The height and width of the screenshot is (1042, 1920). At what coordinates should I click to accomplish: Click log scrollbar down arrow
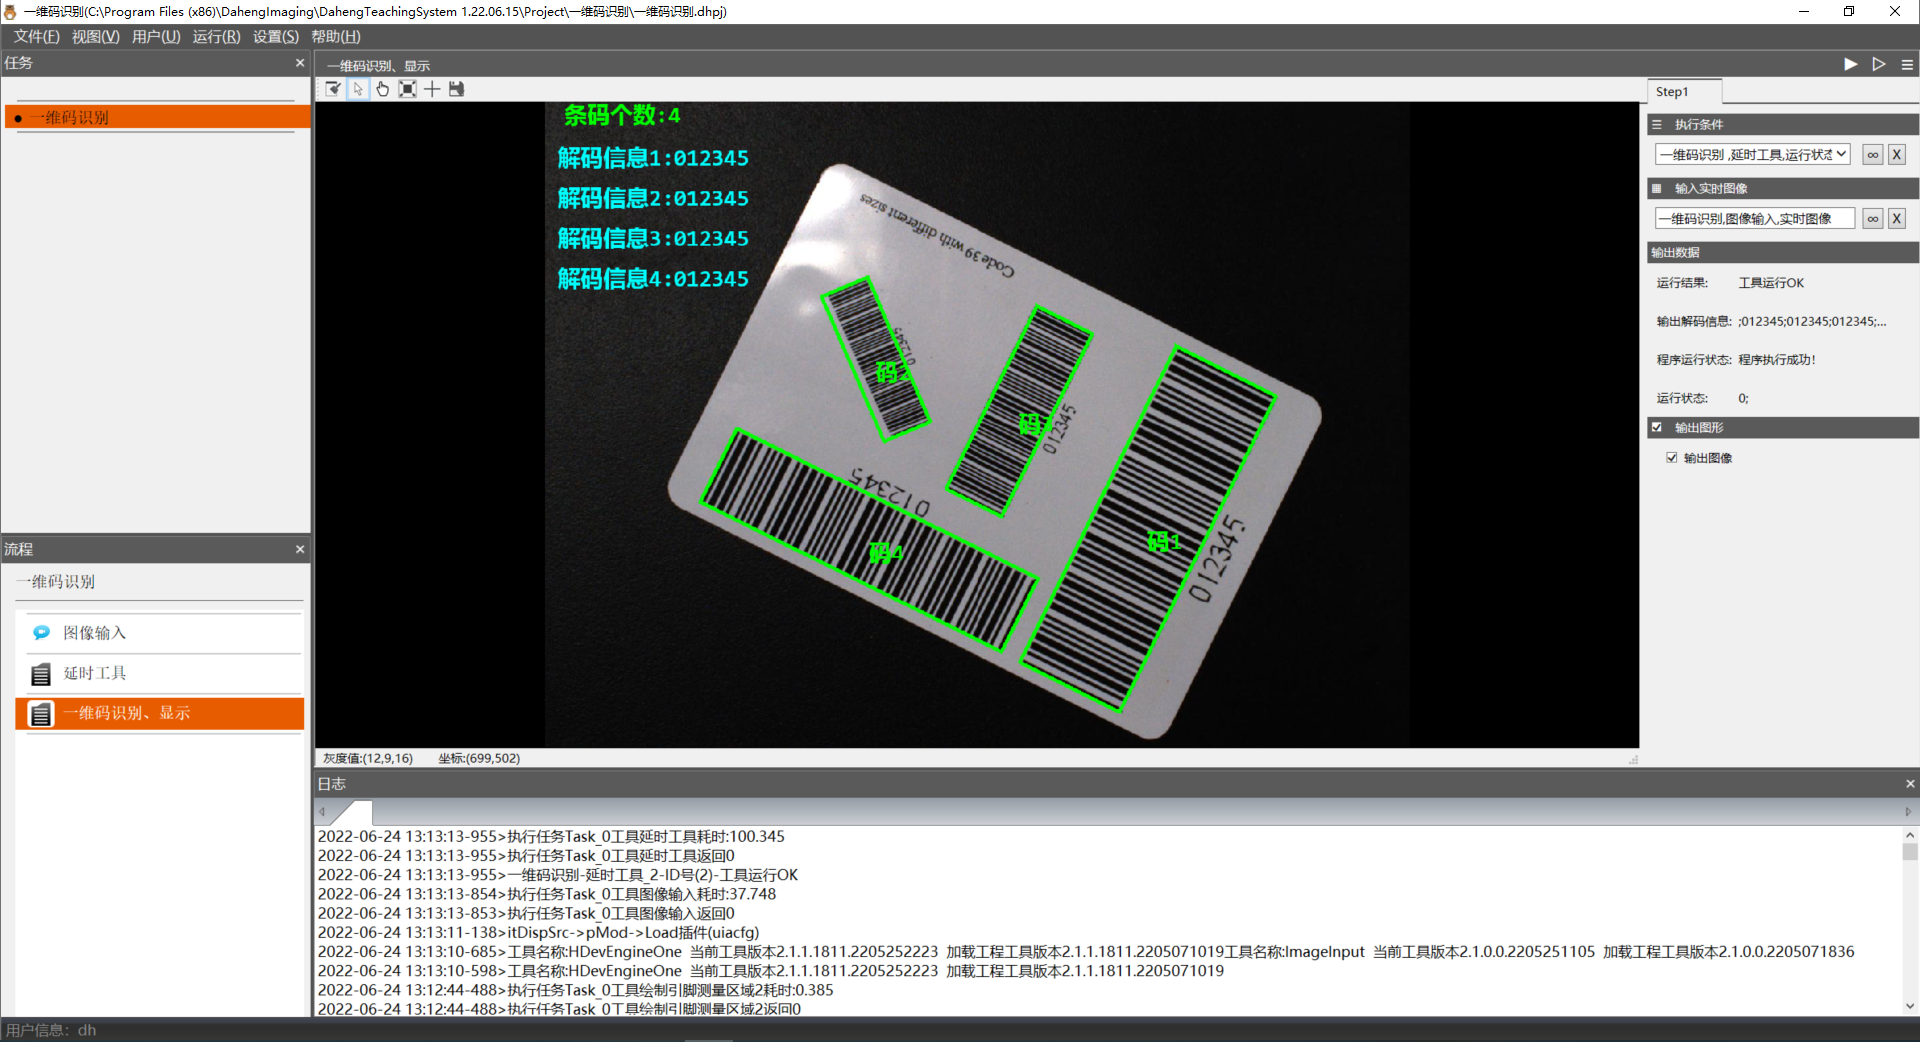pyautogui.click(x=1910, y=1007)
